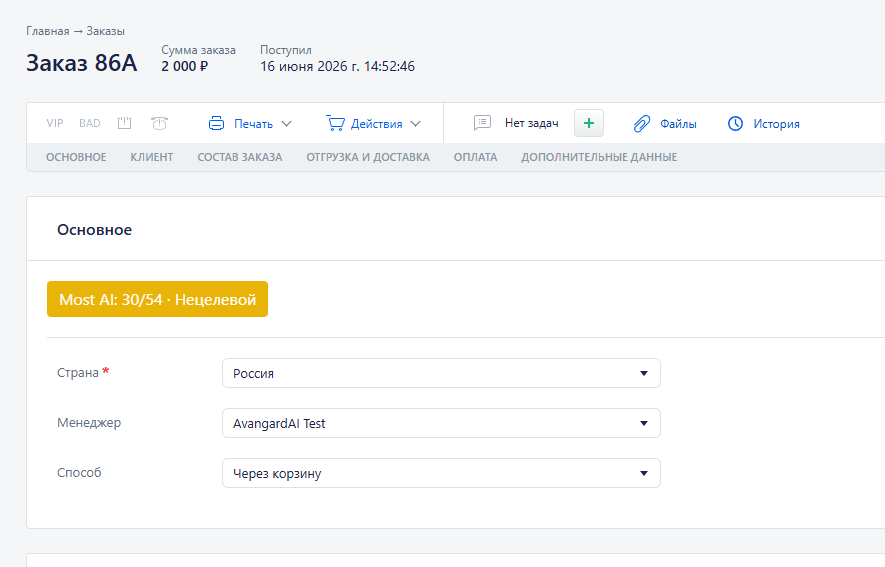
Task: Open the Дополнительные данные tab
Action: pyautogui.click(x=599, y=157)
